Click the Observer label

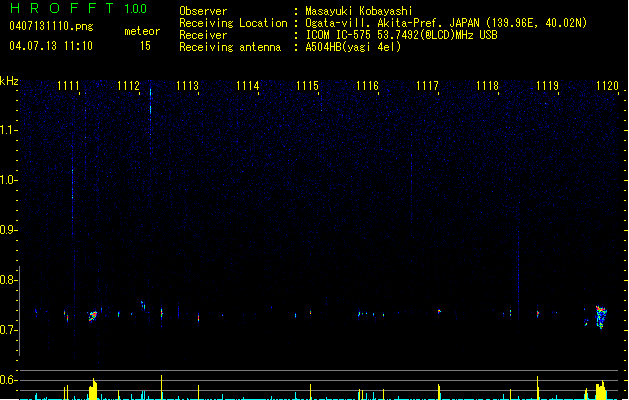[203, 11]
